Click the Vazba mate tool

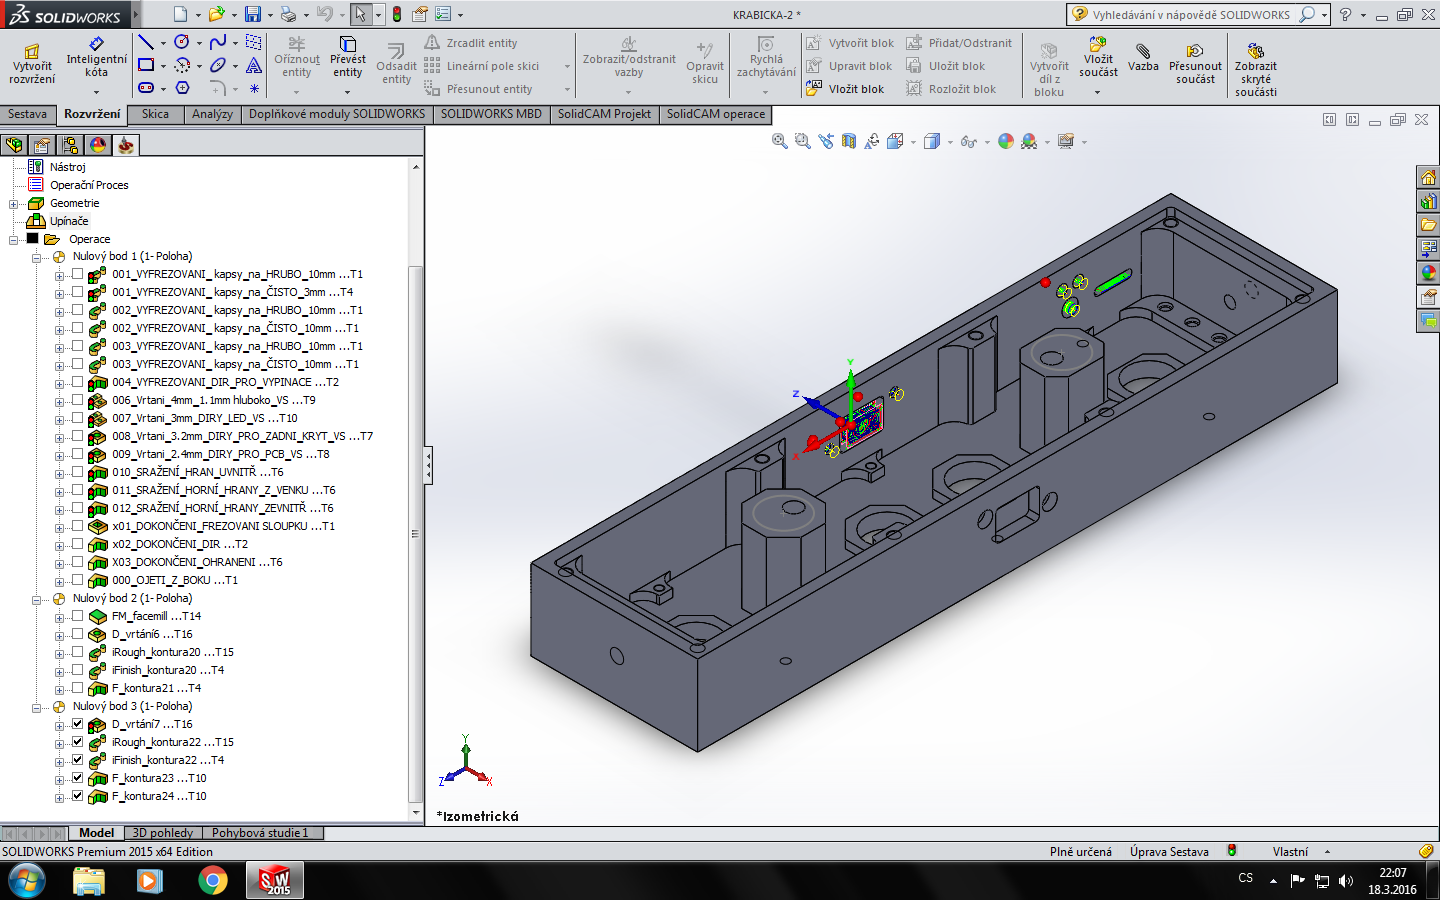1143,58
